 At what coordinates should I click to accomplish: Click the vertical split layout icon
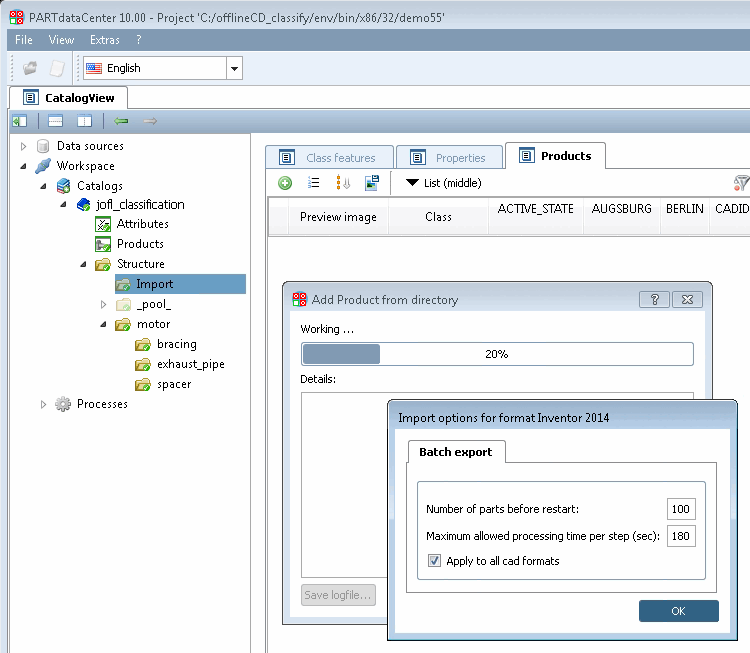84,121
